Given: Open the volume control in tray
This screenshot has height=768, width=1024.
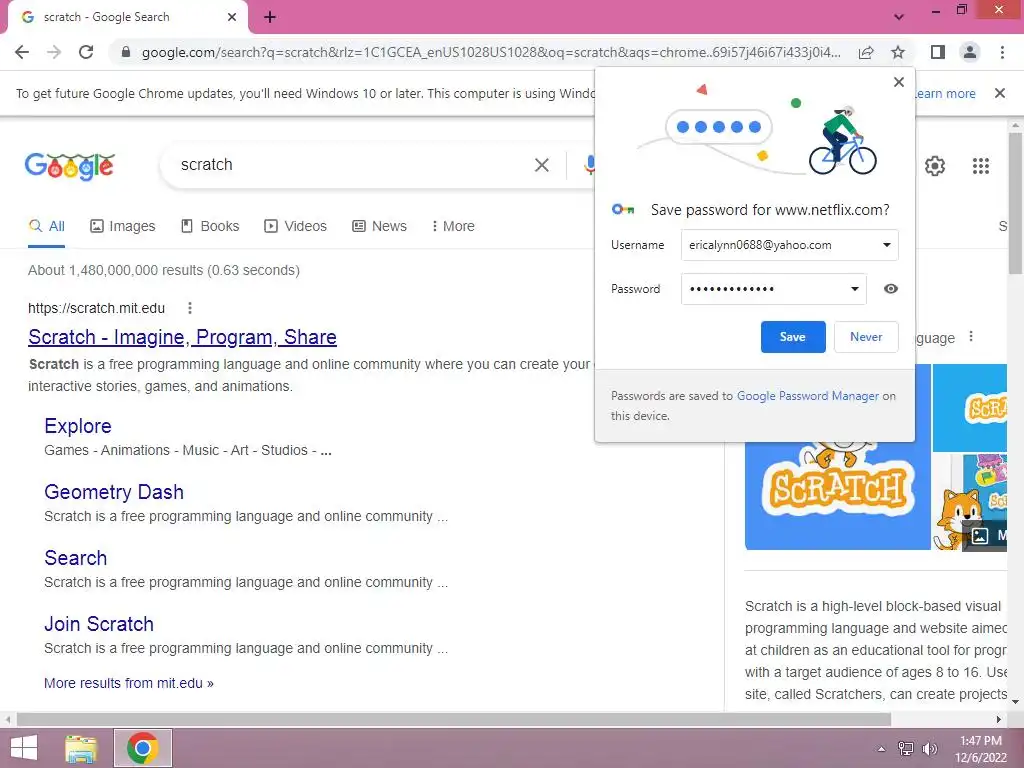Looking at the screenshot, I should [929, 749].
